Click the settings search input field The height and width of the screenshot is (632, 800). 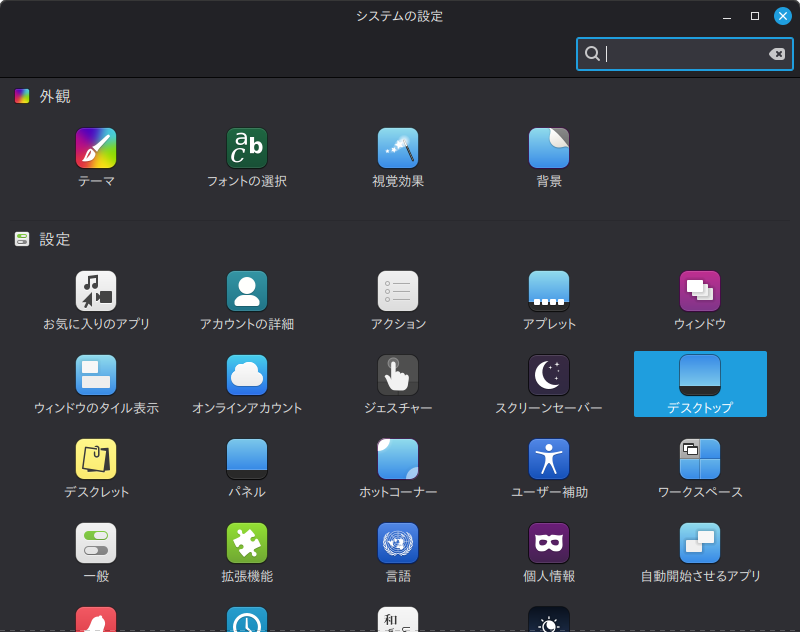coord(680,54)
